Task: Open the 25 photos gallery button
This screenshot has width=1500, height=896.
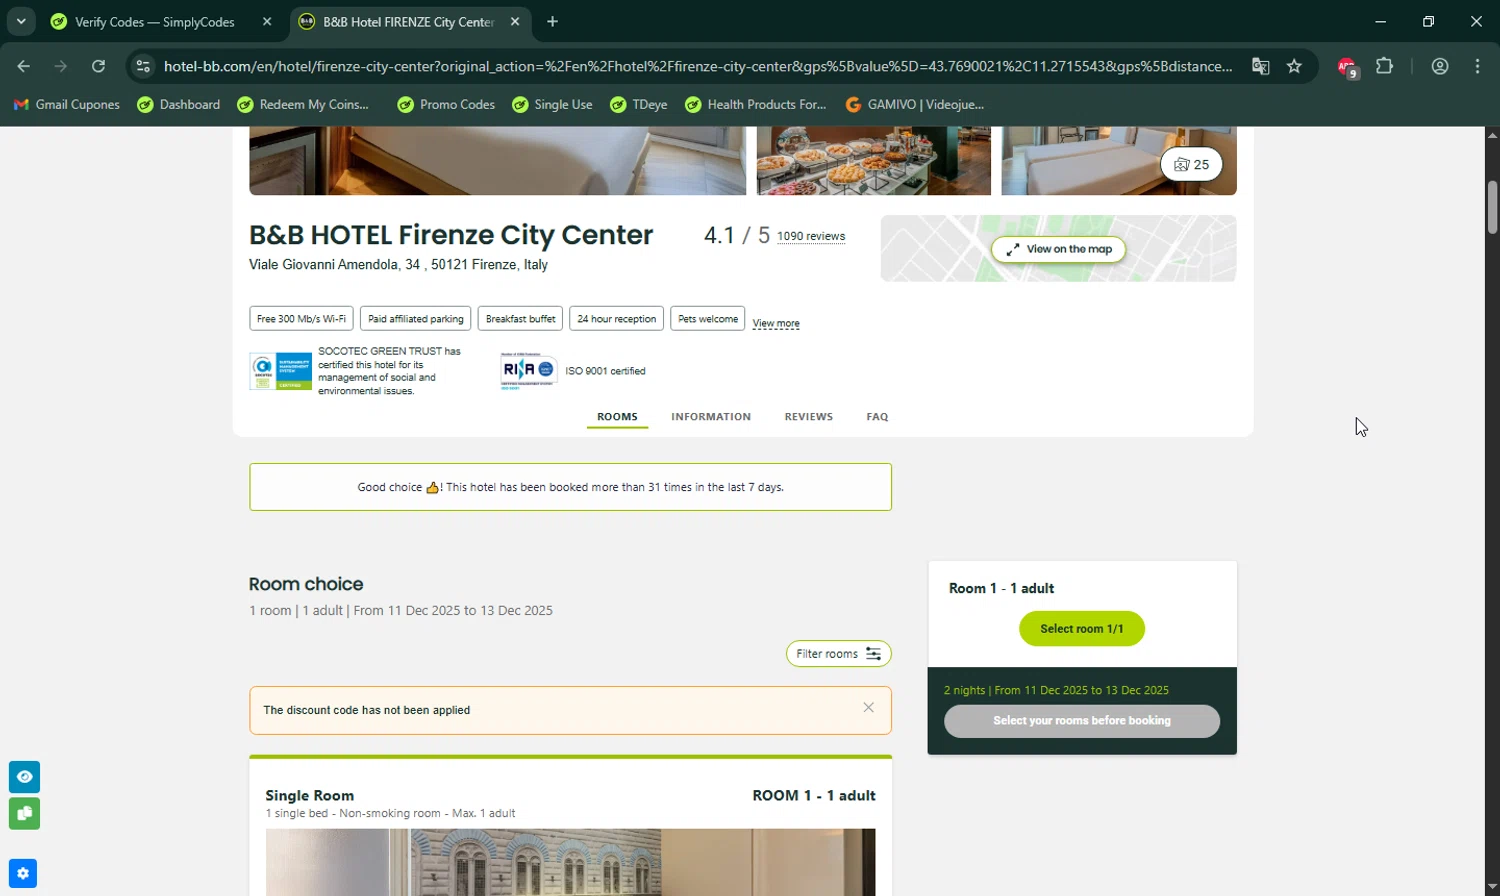Action: (1191, 164)
